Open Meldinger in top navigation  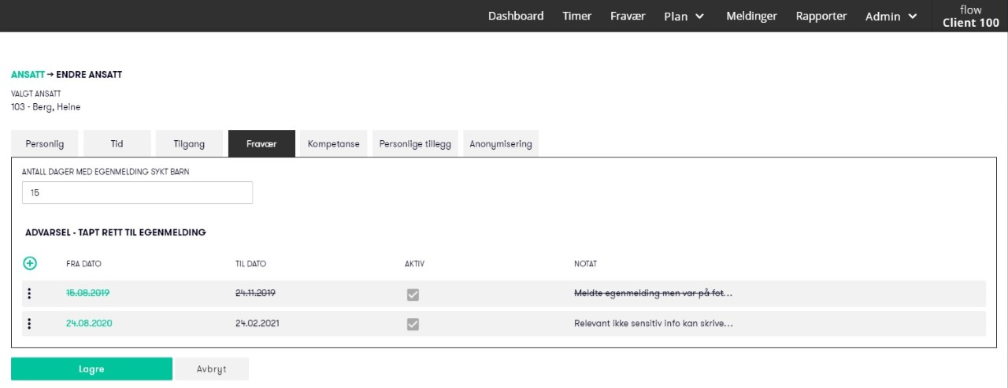click(752, 16)
